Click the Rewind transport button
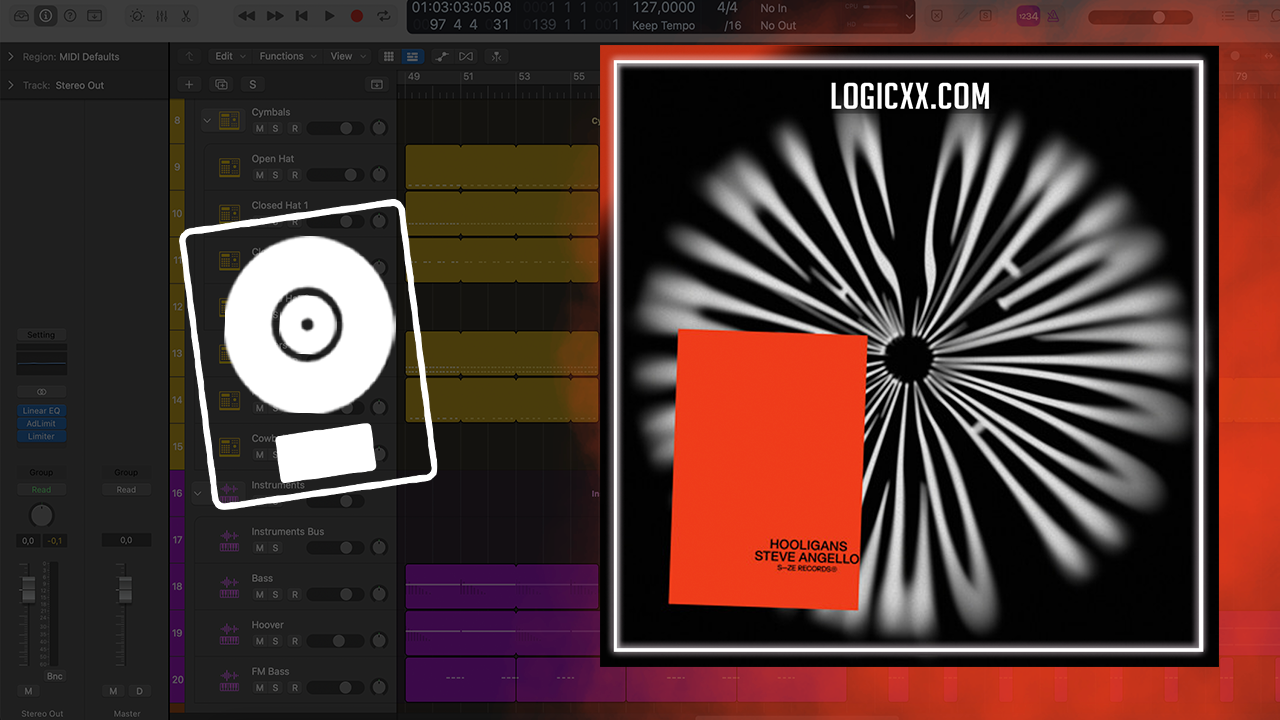Screen dimensions: 1280x720 click(x=246, y=16)
